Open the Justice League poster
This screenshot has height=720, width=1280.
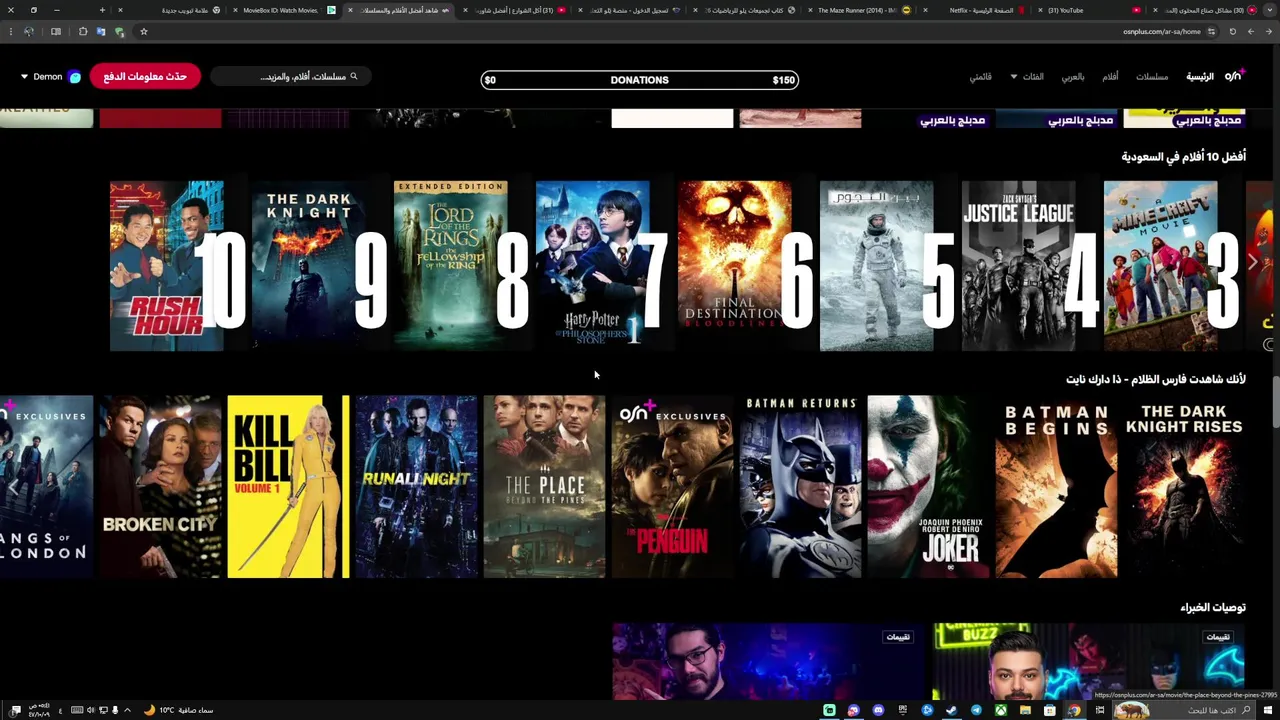pyautogui.click(x=1019, y=266)
